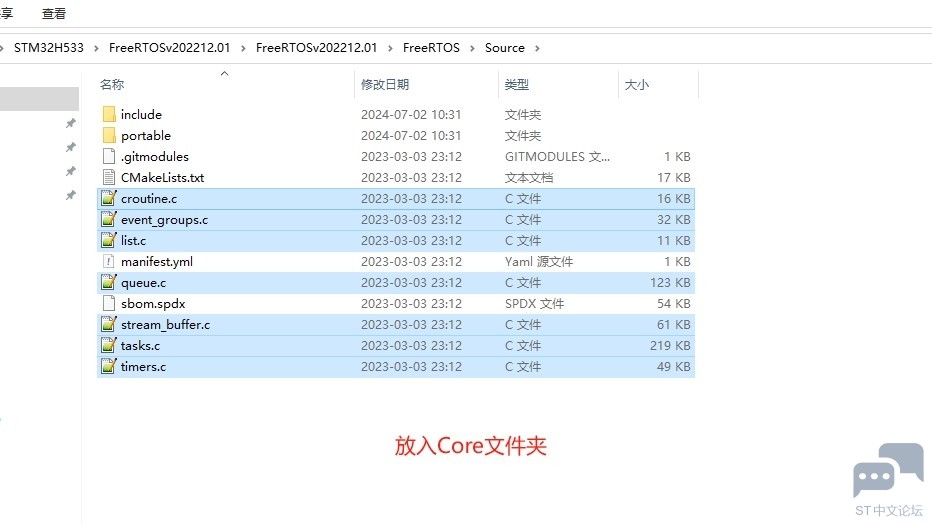Select the manifest.yml file name
Viewport: 932px width, 526px height.
tap(157, 262)
